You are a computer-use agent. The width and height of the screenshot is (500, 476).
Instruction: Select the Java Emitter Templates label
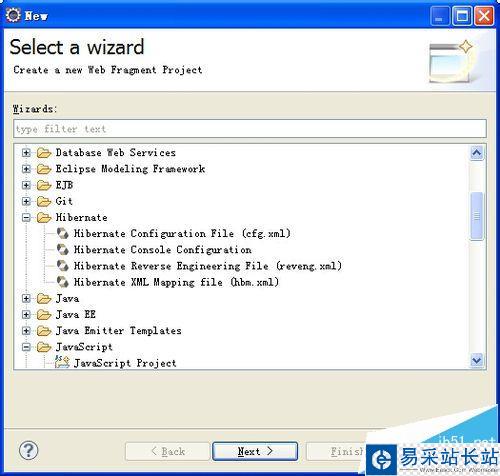point(119,331)
